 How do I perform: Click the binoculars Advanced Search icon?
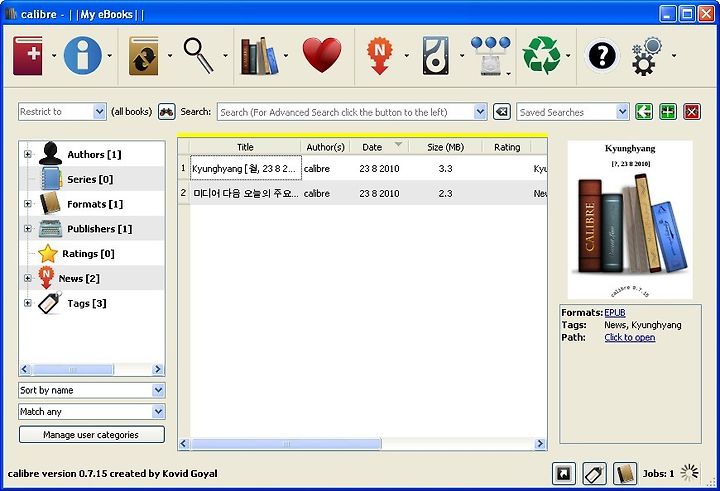pos(167,112)
